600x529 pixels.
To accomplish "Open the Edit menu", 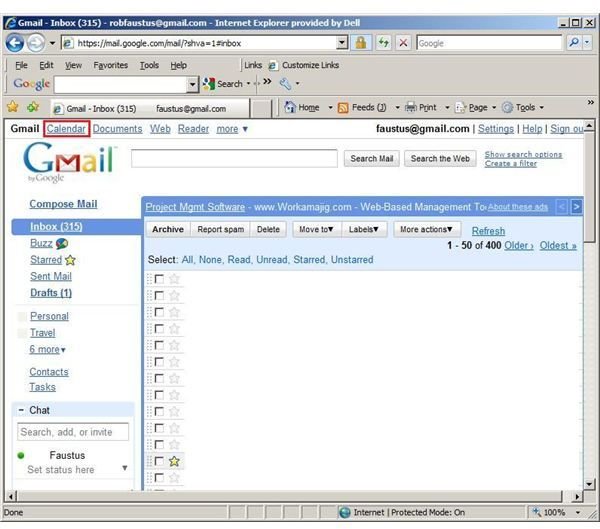I will [46, 65].
